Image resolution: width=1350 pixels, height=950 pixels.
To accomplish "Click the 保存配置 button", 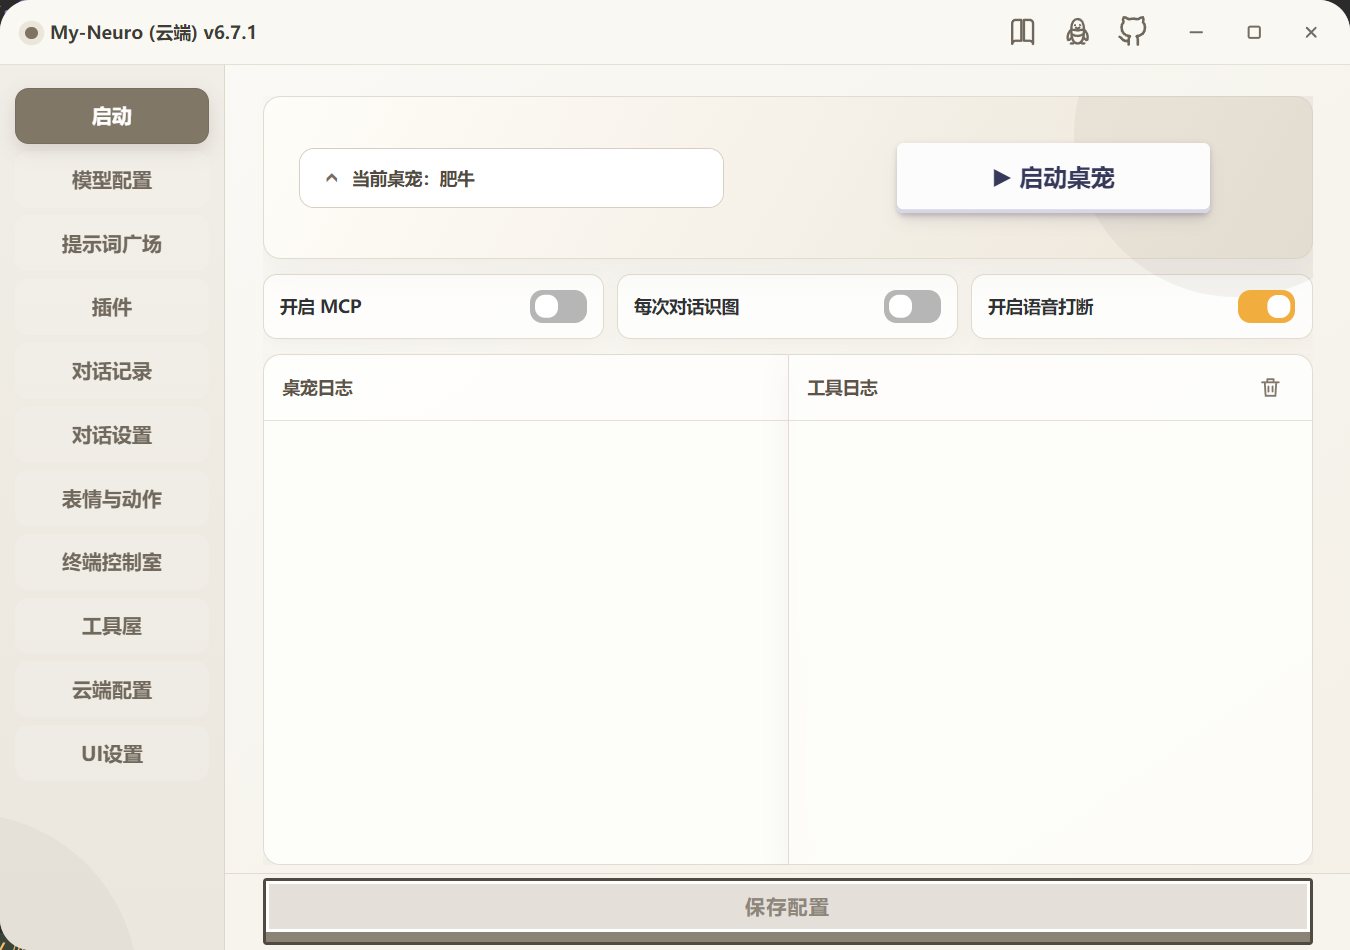I will coord(788,908).
